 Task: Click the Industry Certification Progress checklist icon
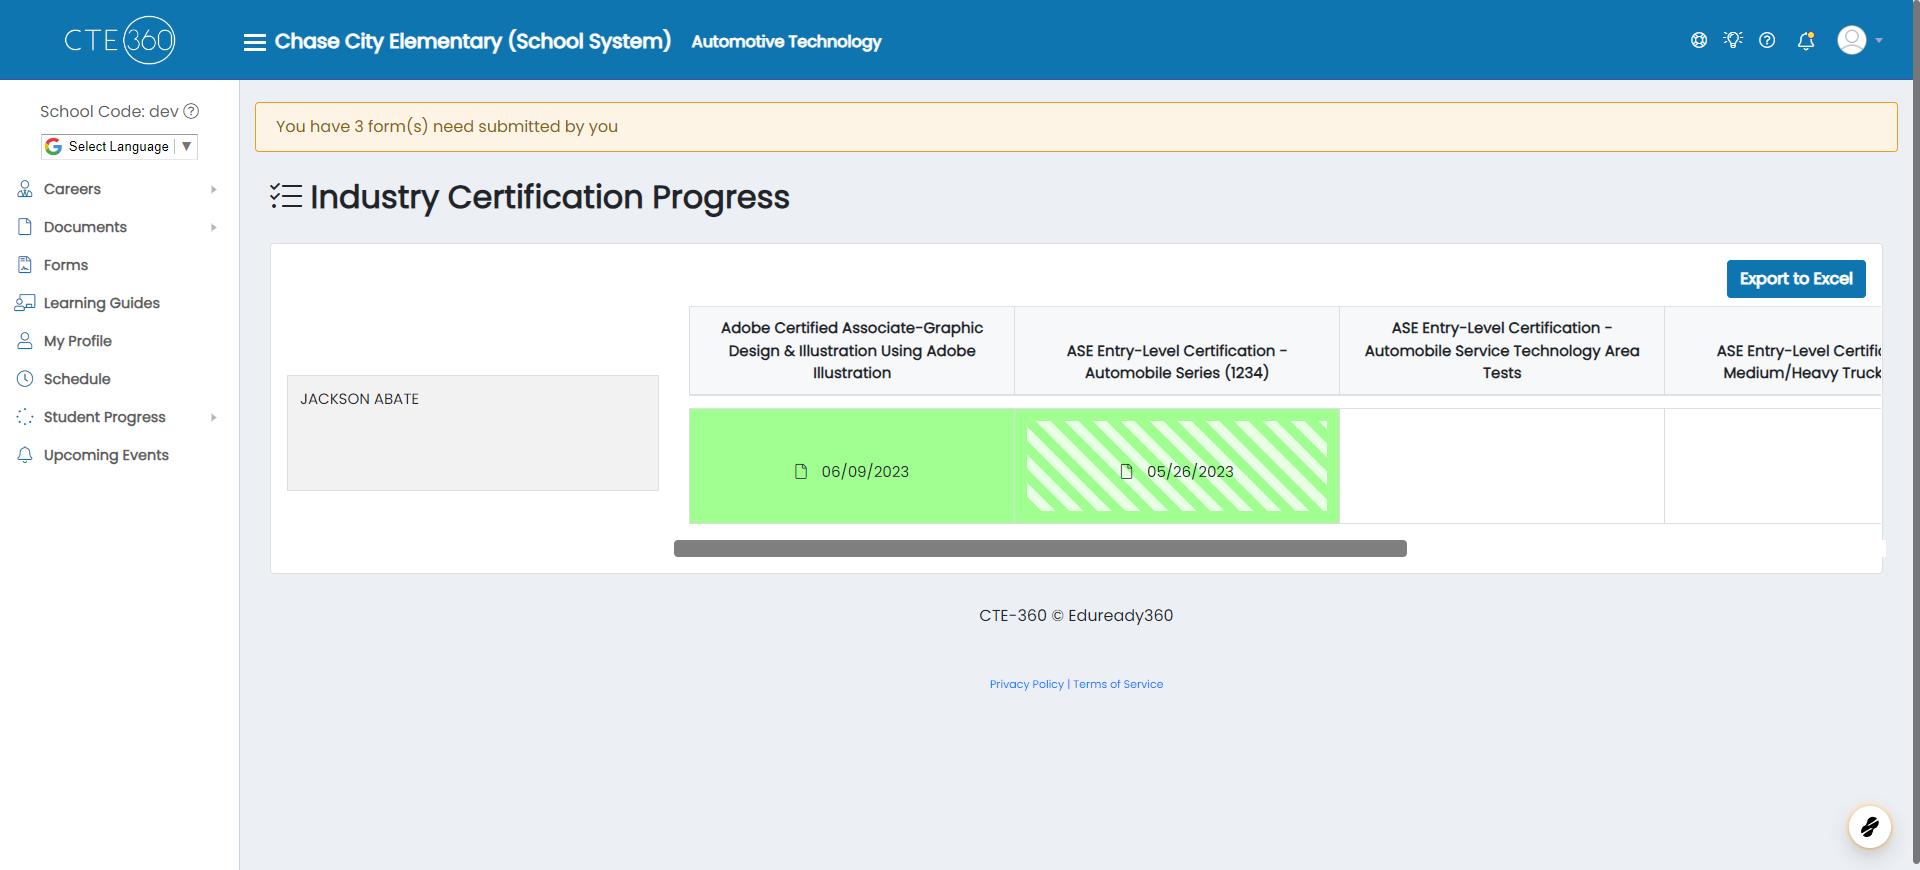coord(286,196)
